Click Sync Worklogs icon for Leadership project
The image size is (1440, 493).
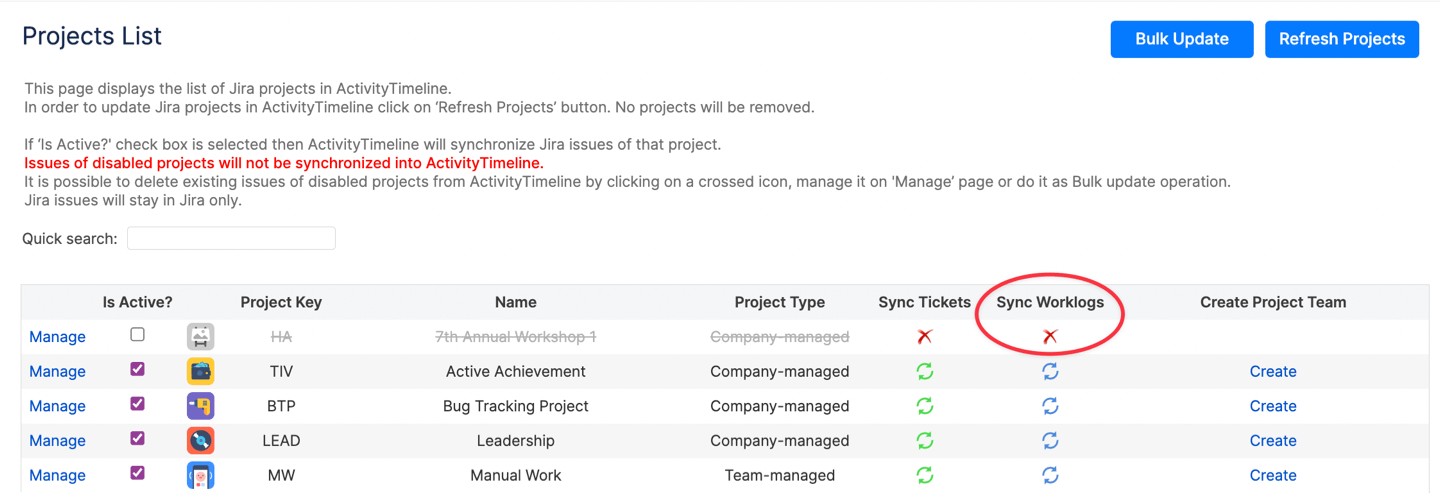[1050, 441]
